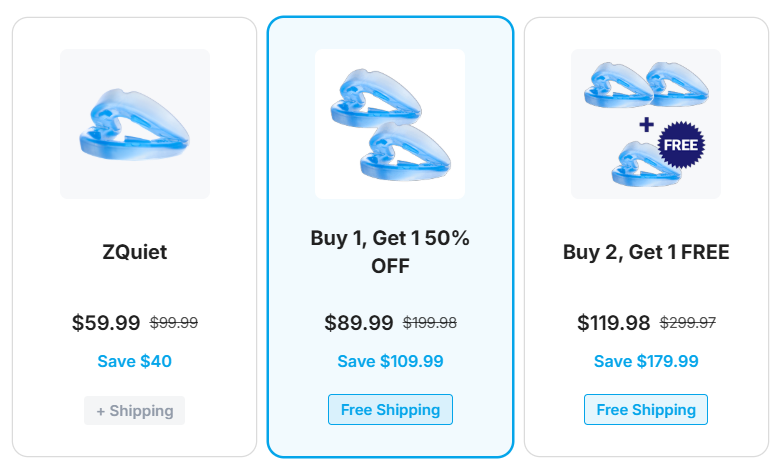Click the crossed-out $199.98 price
Image resolution: width=781 pixels, height=472 pixels.
[x=430, y=323]
